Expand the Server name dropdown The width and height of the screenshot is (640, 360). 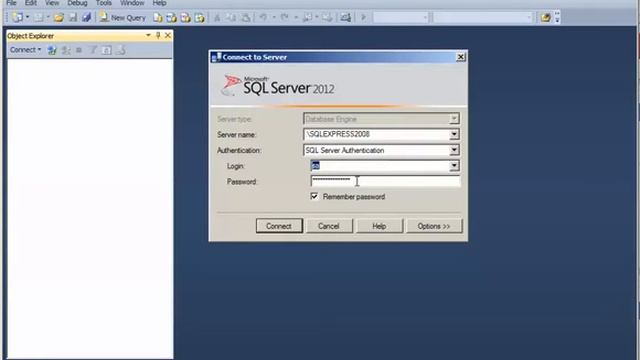(x=454, y=134)
